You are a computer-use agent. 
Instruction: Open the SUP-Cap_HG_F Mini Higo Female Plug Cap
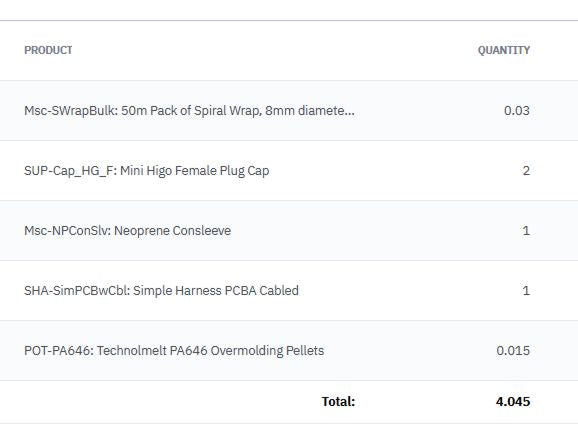point(146,171)
